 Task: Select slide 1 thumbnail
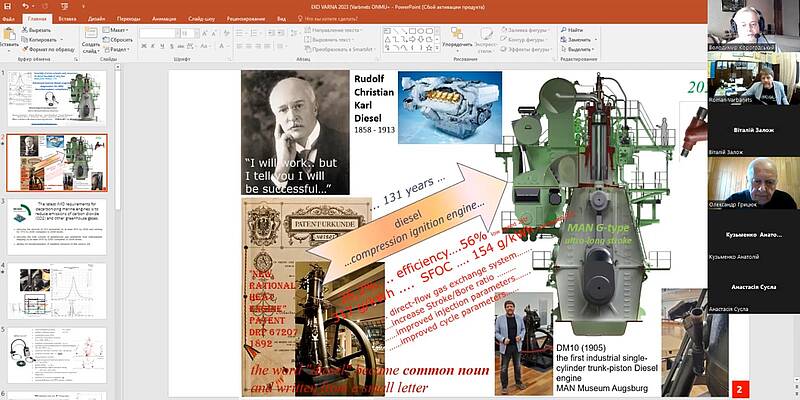[x=57, y=98]
